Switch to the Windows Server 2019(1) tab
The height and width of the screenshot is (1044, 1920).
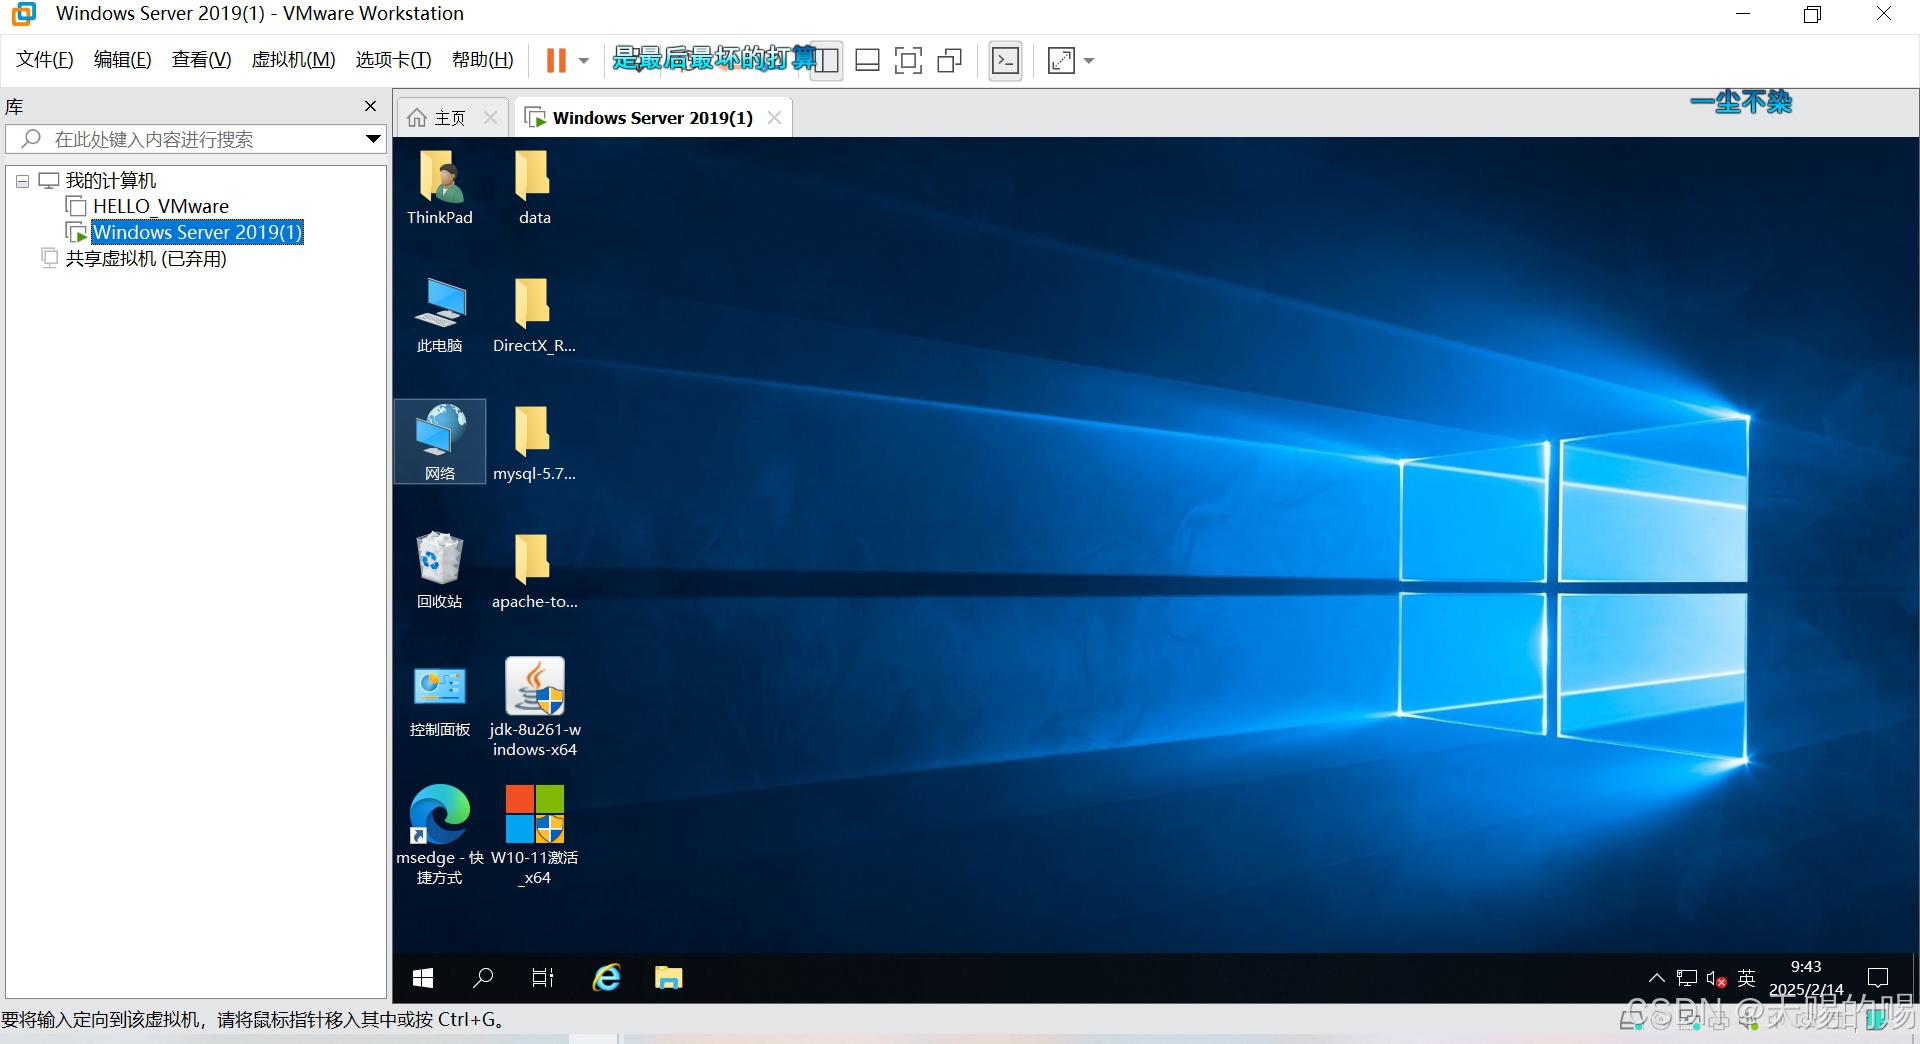pyautogui.click(x=652, y=118)
